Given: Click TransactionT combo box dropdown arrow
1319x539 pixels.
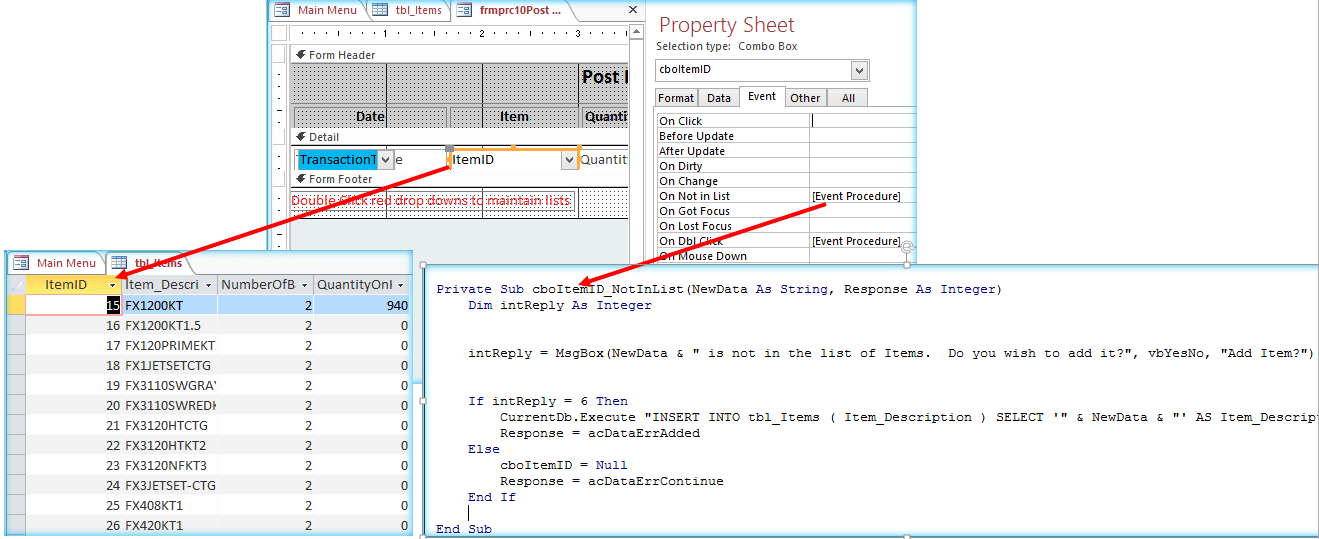Looking at the screenshot, I should (385, 159).
